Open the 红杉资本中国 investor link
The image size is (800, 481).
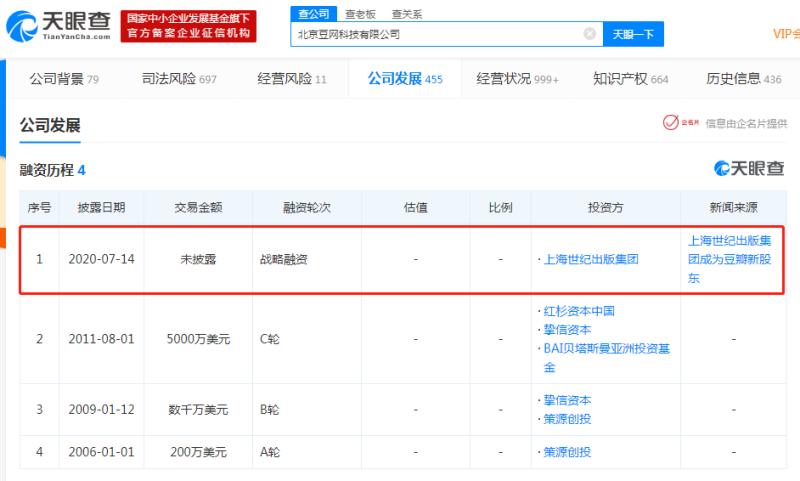click(579, 311)
